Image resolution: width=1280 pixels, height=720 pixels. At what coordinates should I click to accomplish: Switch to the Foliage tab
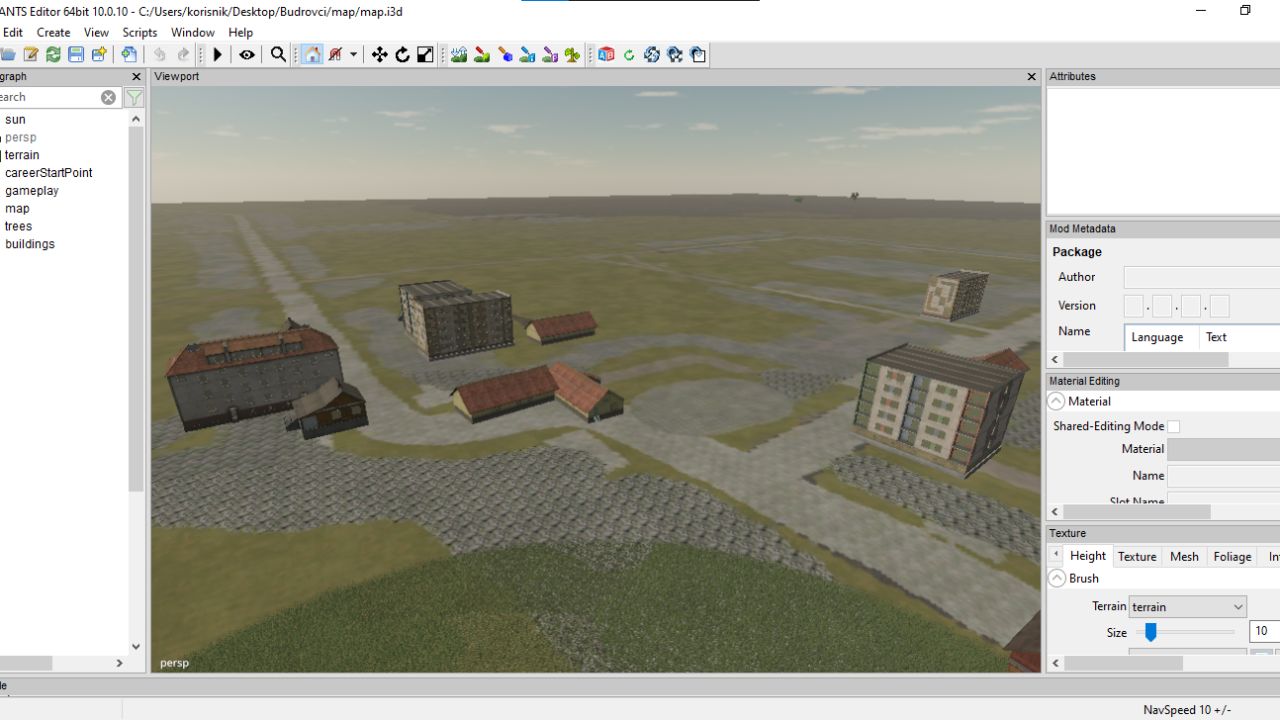point(1232,557)
